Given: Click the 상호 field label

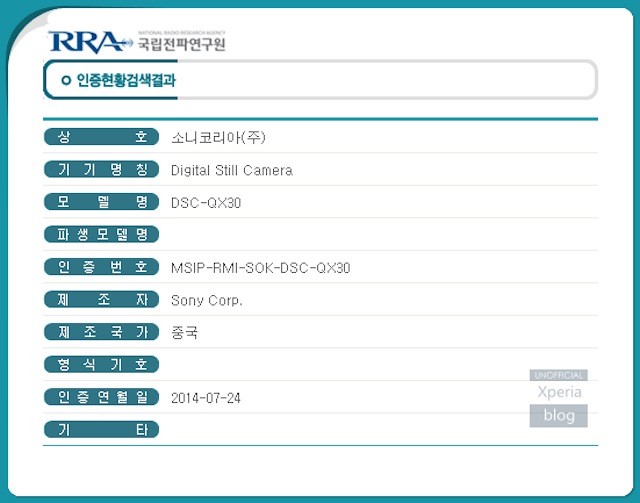Looking at the screenshot, I should tap(101, 136).
